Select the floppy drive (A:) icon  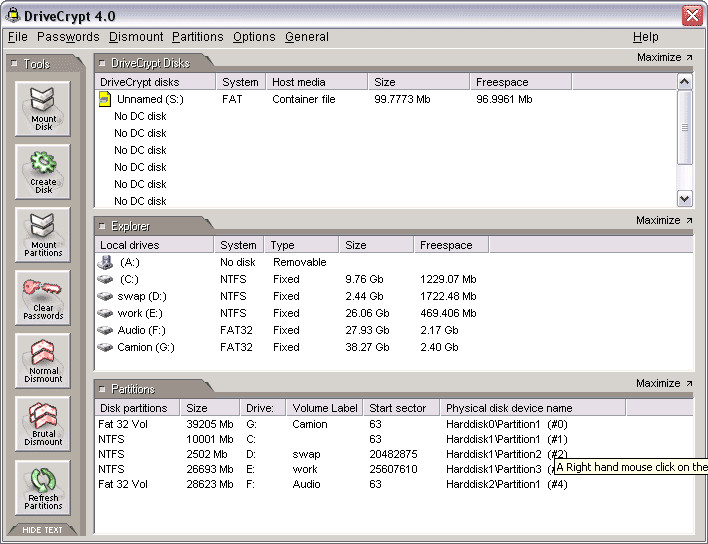pyautogui.click(x=105, y=262)
